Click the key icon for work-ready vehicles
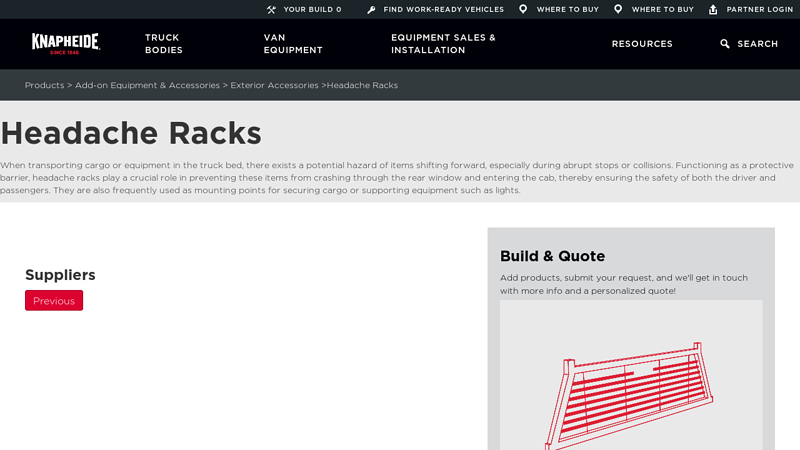The width and height of the screenshot is (800, 450). (x=371, y=9)
